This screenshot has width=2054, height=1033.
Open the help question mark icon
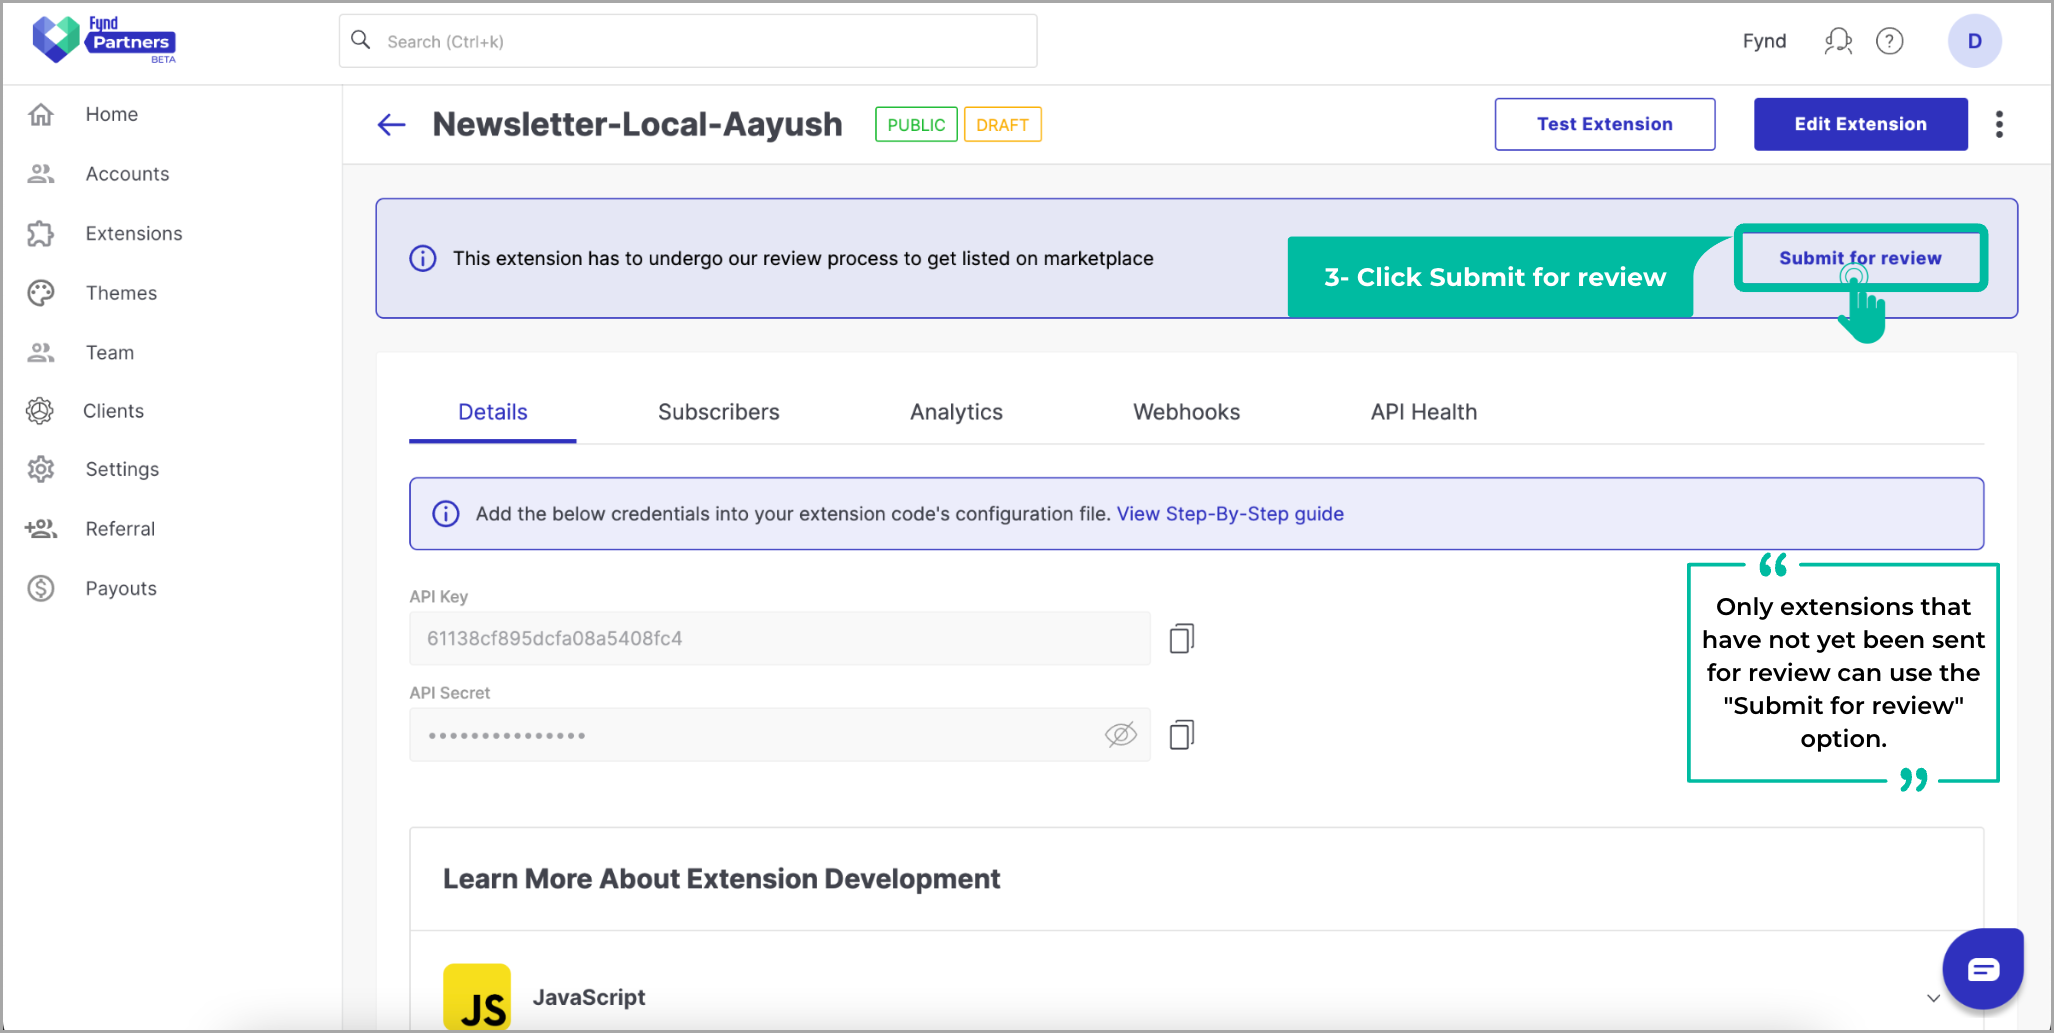pyautogui.click(x=1889, y=41)
